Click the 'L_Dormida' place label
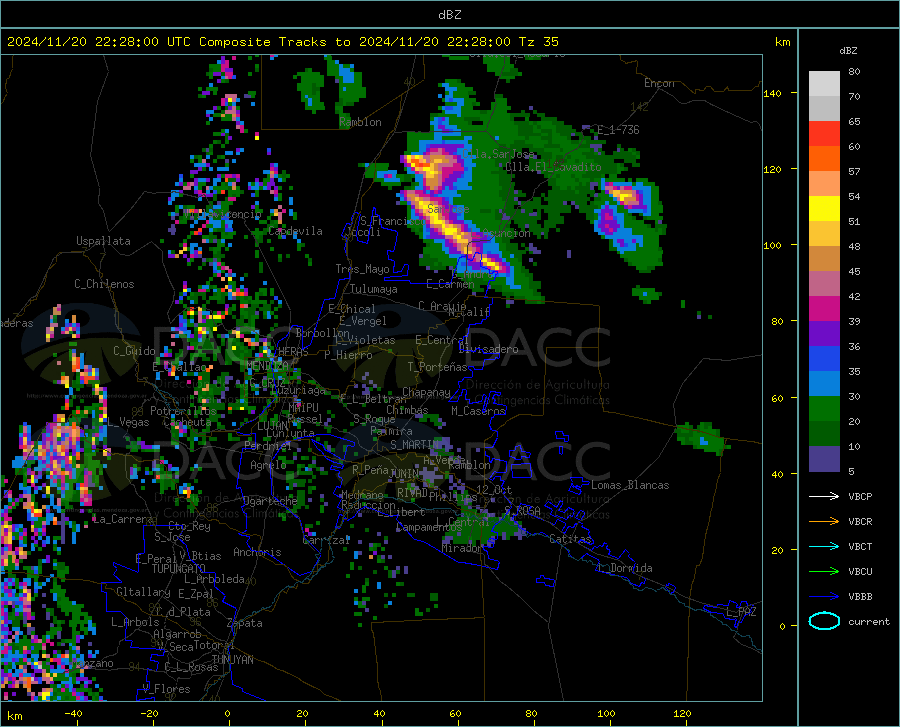The image size is (900, 727). tap(625, 568)
